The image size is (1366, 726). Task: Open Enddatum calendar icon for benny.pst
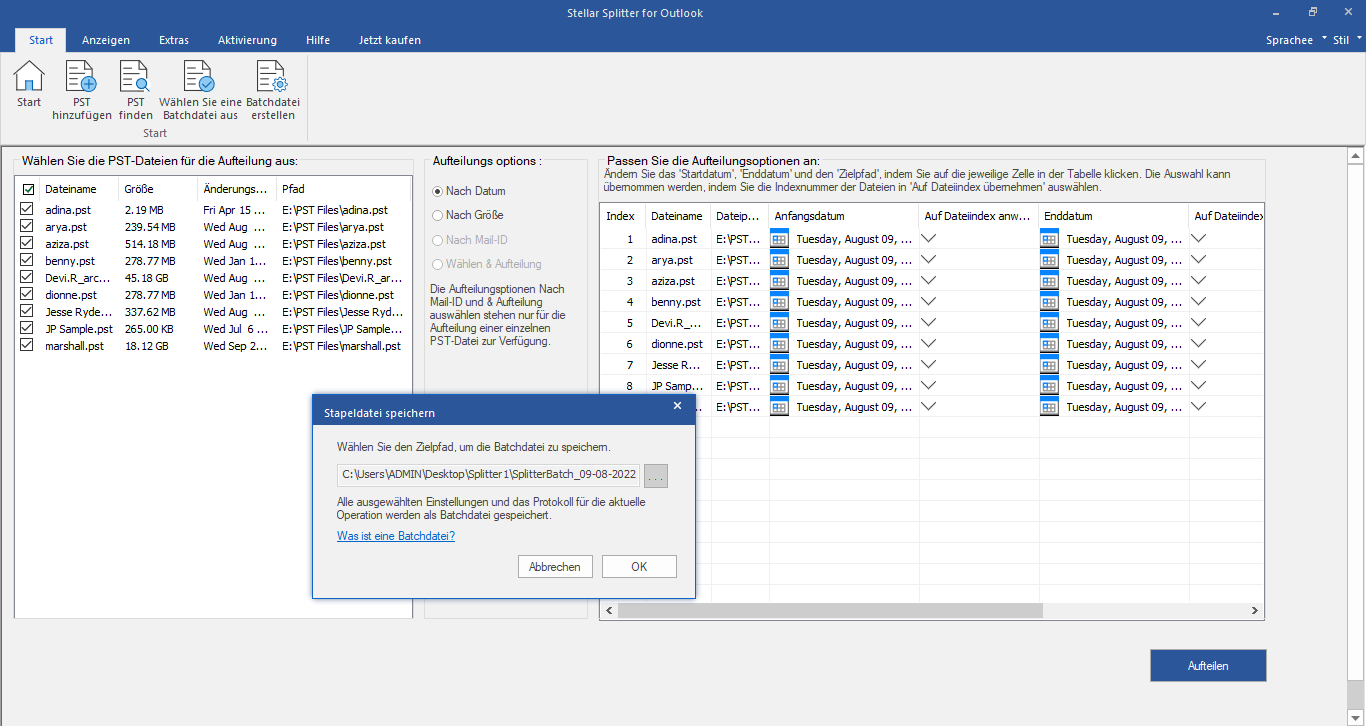[x=1050, y=302]
